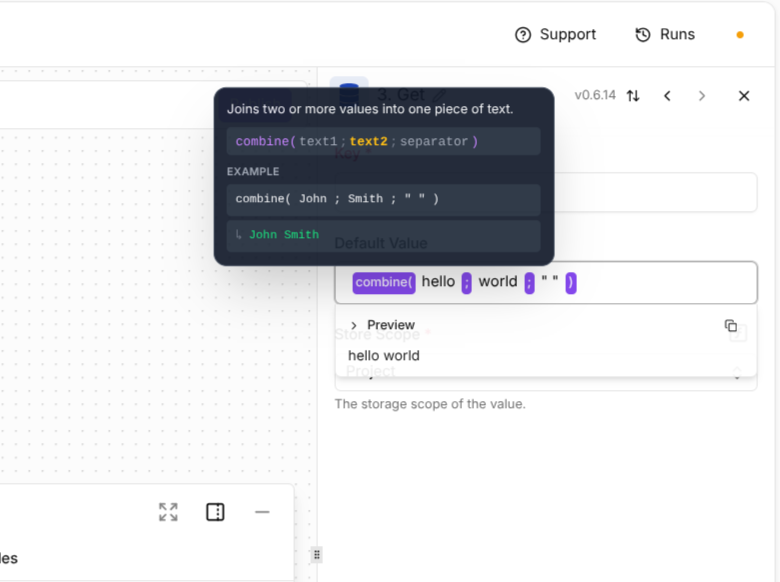Click the hello world preview output

pos(384,356)
